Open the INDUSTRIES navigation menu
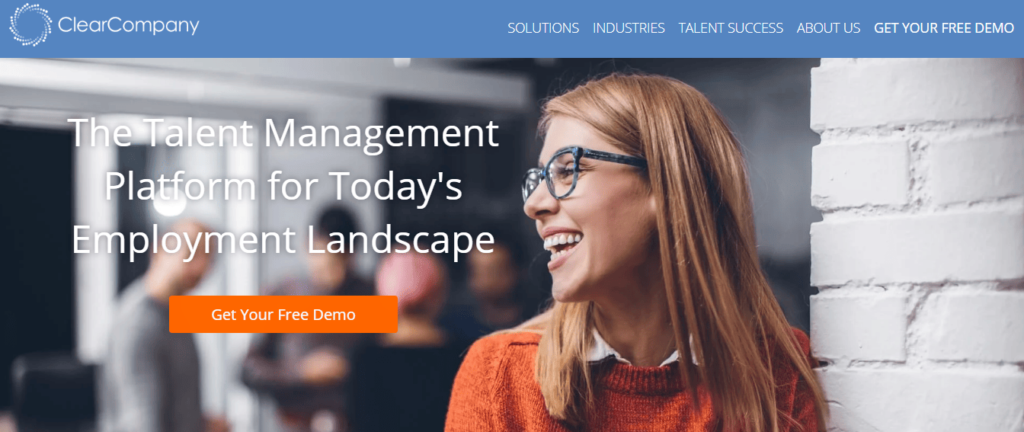 pos(629,28)
